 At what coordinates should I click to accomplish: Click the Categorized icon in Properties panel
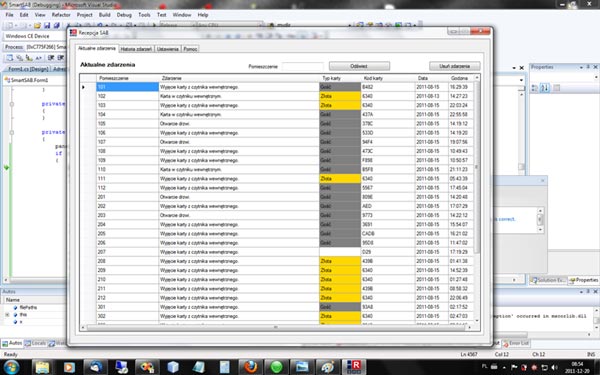pyautogui.click(x=535, y=88)
